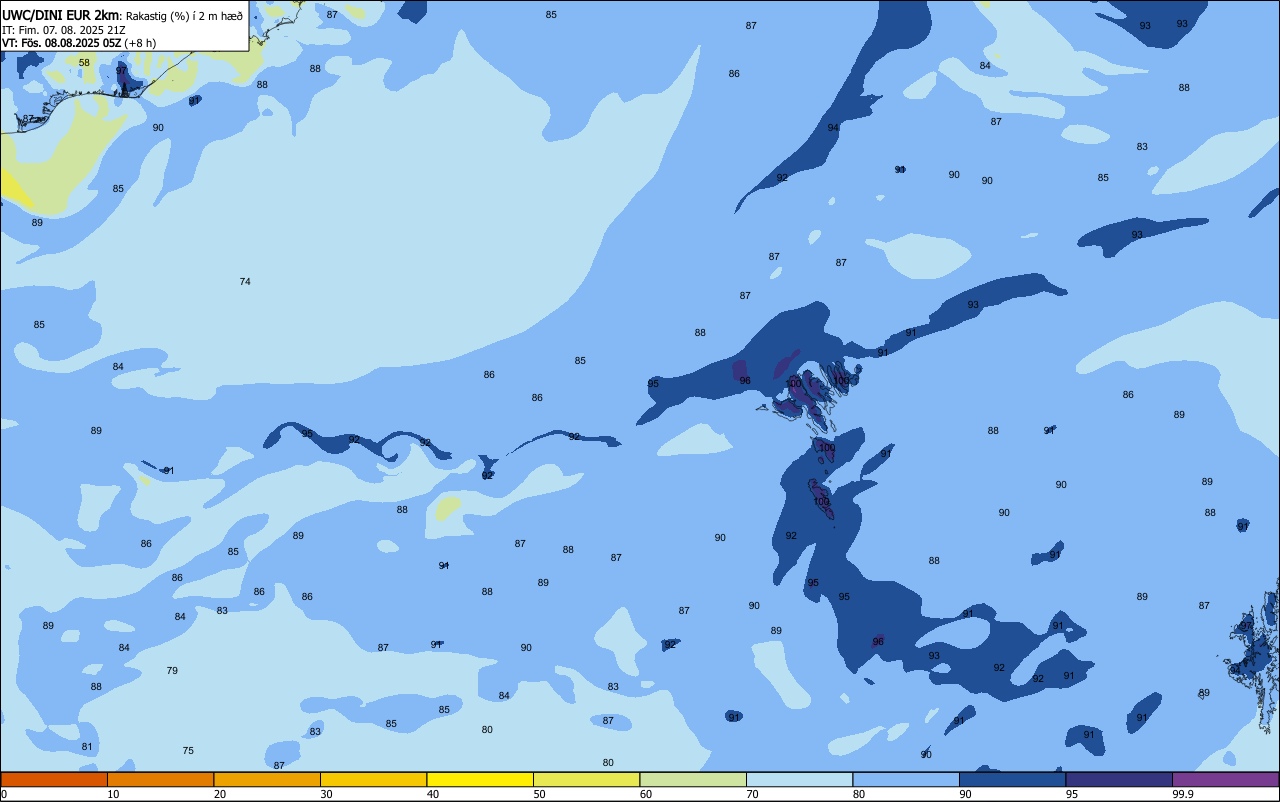Pick the pale green 60–70 legend swatch
This screenshot has height=802, width=1280.
tap(693, 779)
